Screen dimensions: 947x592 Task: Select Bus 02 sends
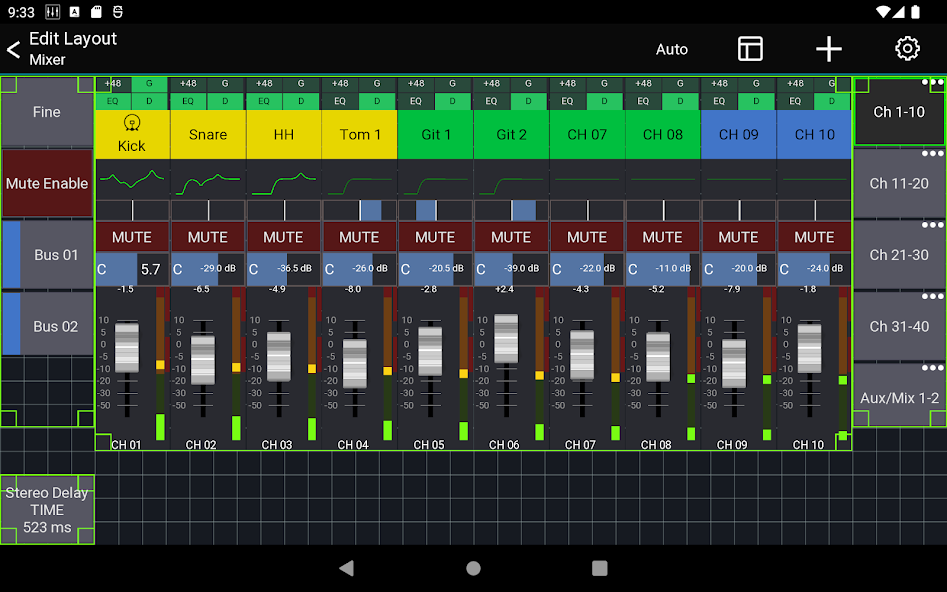[47, 326]
